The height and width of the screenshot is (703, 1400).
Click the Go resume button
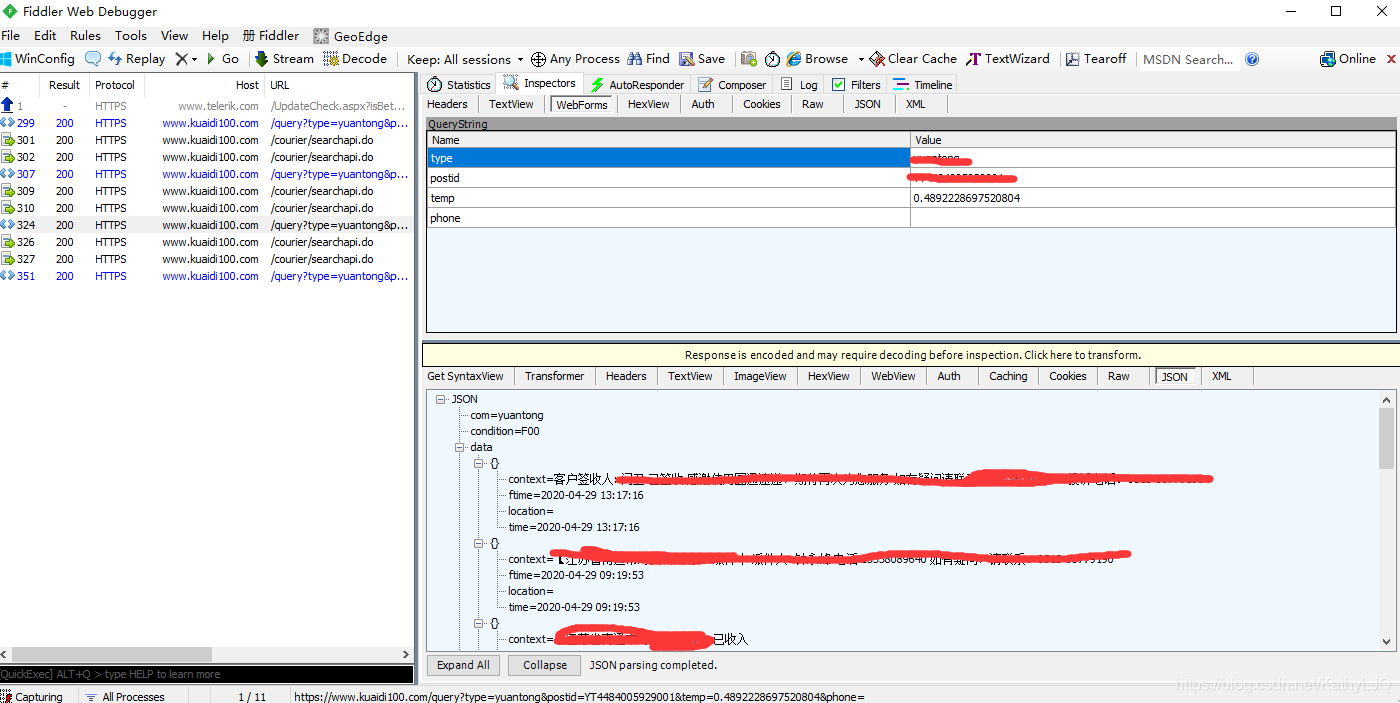coord(222,59)
